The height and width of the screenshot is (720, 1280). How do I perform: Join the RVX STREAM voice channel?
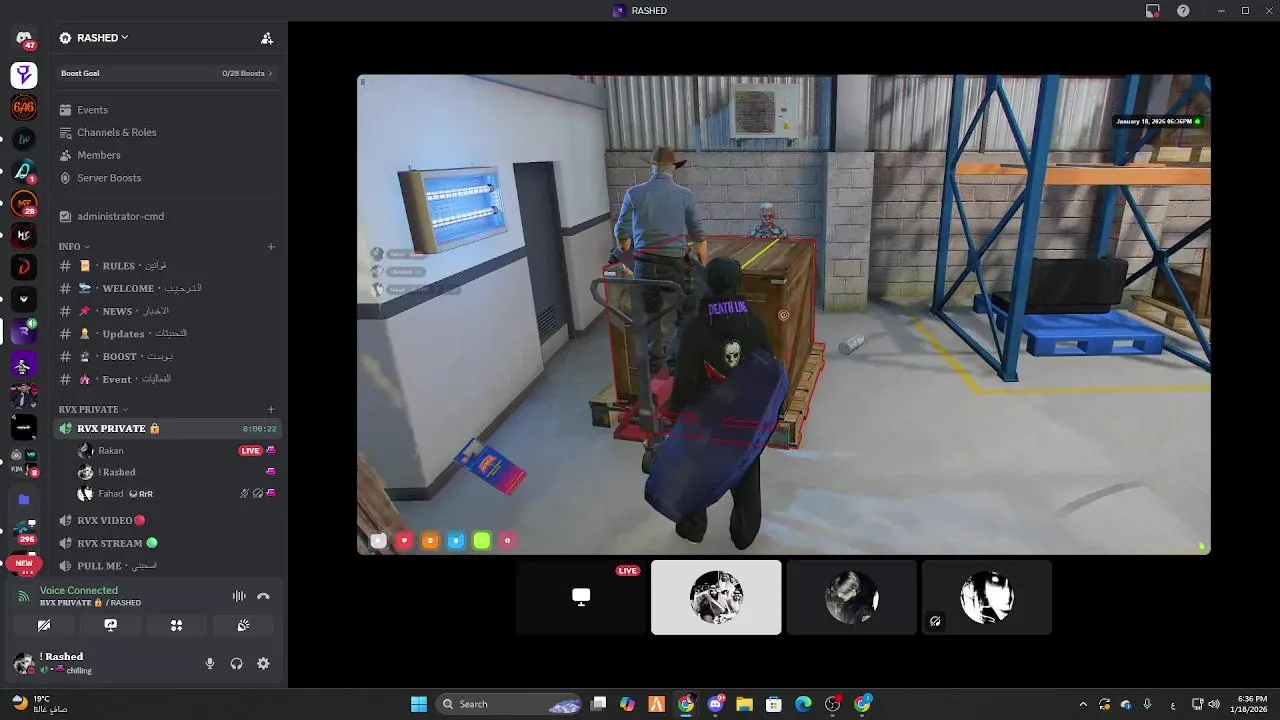click(167, 543)
